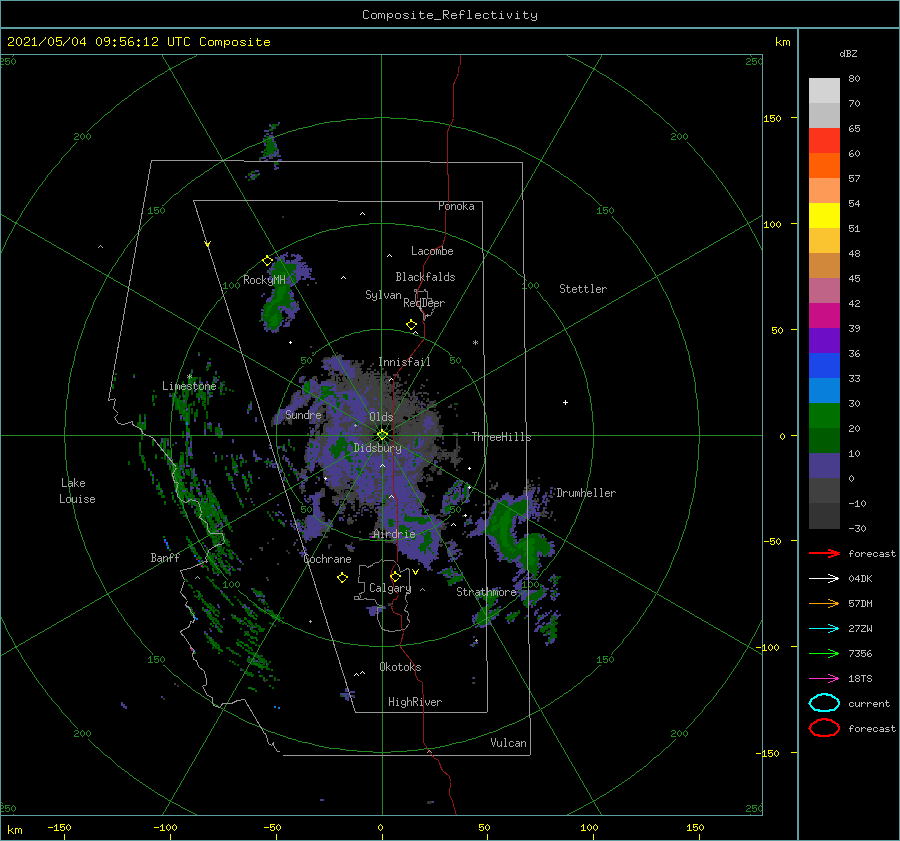Screen dimensions: 900x841
Task: Click the Calgary city label
Action: [x=390, y=588]
